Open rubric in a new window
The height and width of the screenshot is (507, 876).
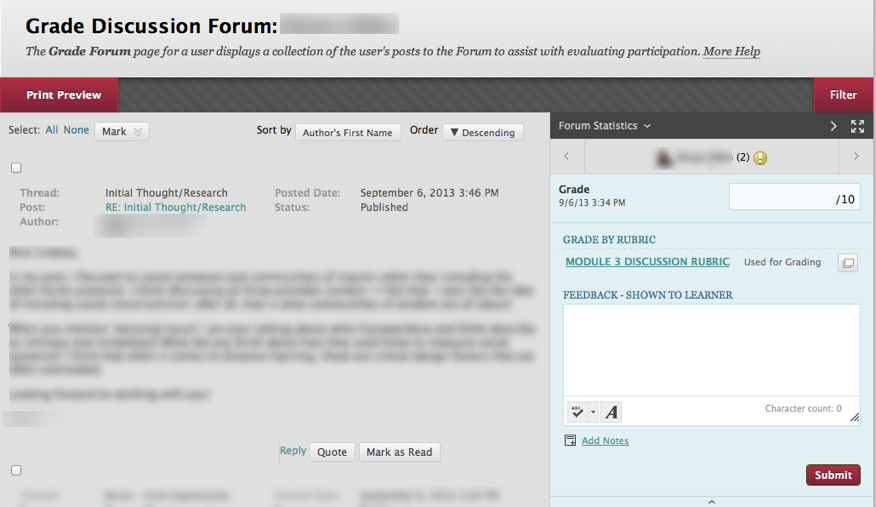coord(847,263)
